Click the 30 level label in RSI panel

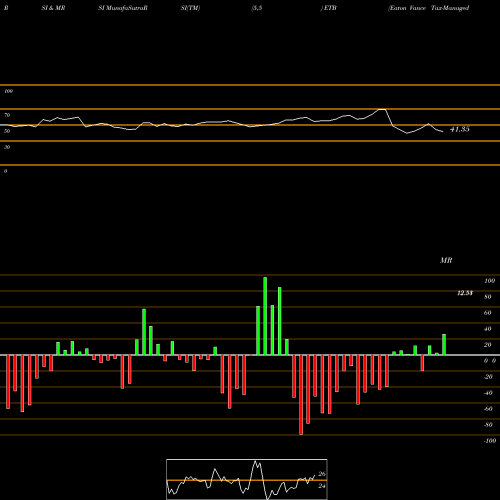pos(7,147)
